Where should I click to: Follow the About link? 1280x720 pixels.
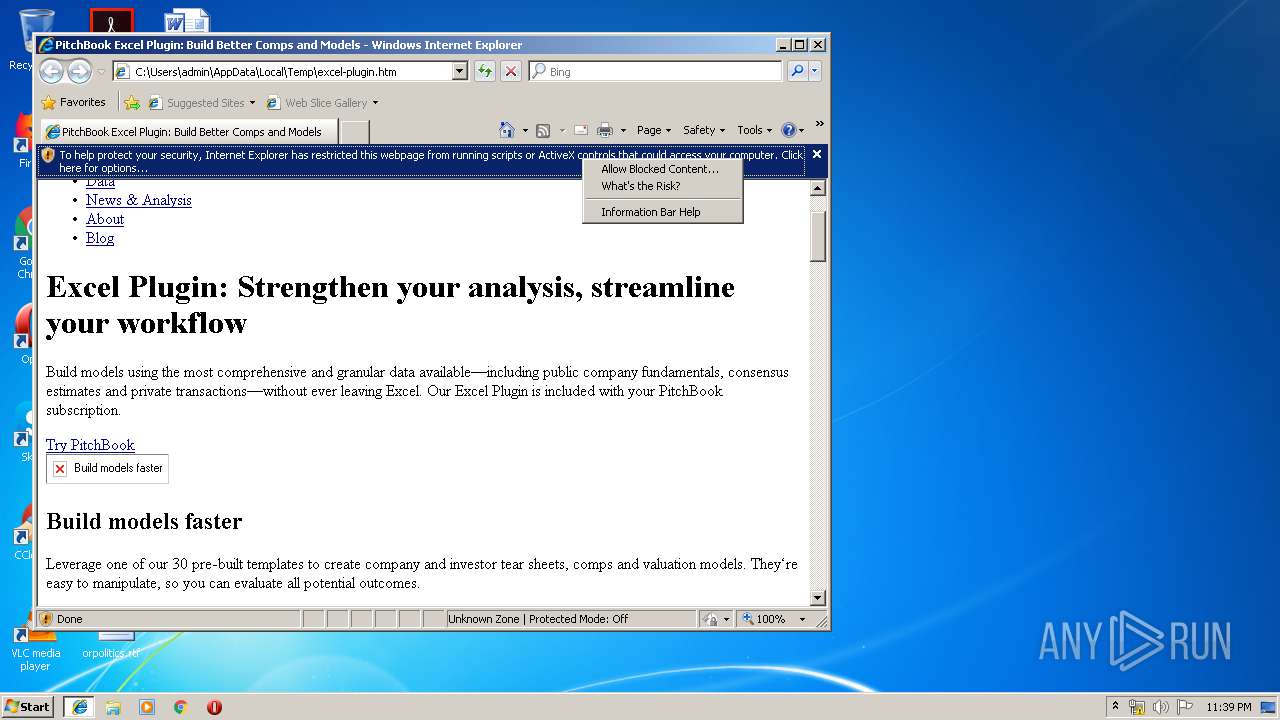click(105, 219)
